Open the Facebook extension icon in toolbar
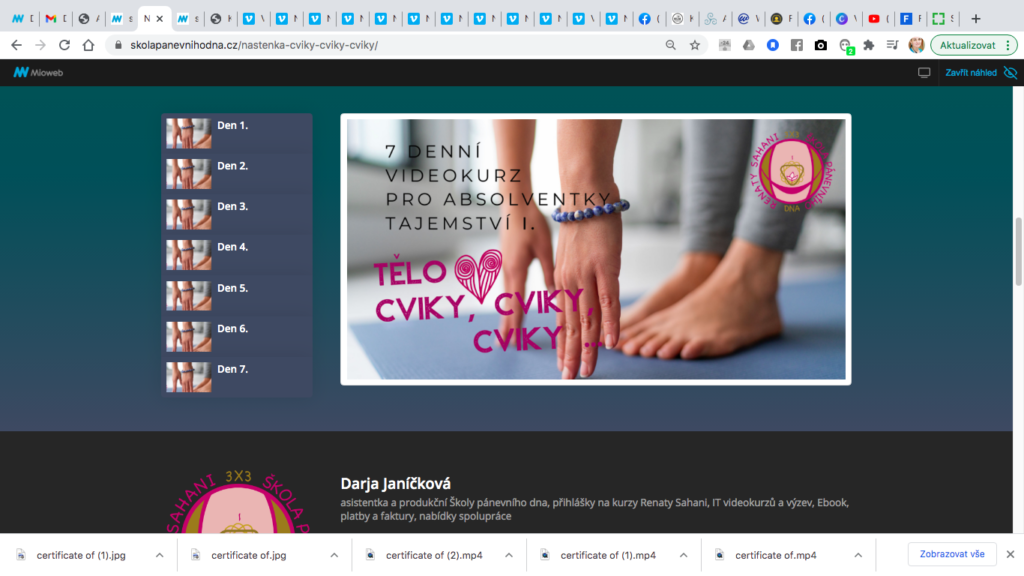Screen dimensions: 1024x576 (797, 45)
